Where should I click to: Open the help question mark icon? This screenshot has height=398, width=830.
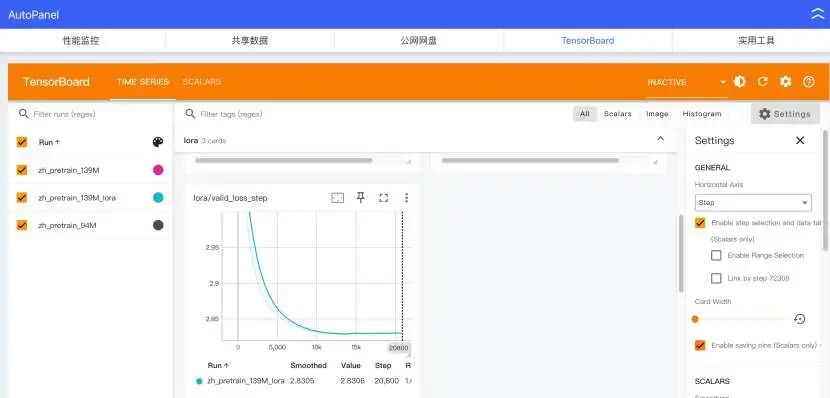(x=808, y=82)
